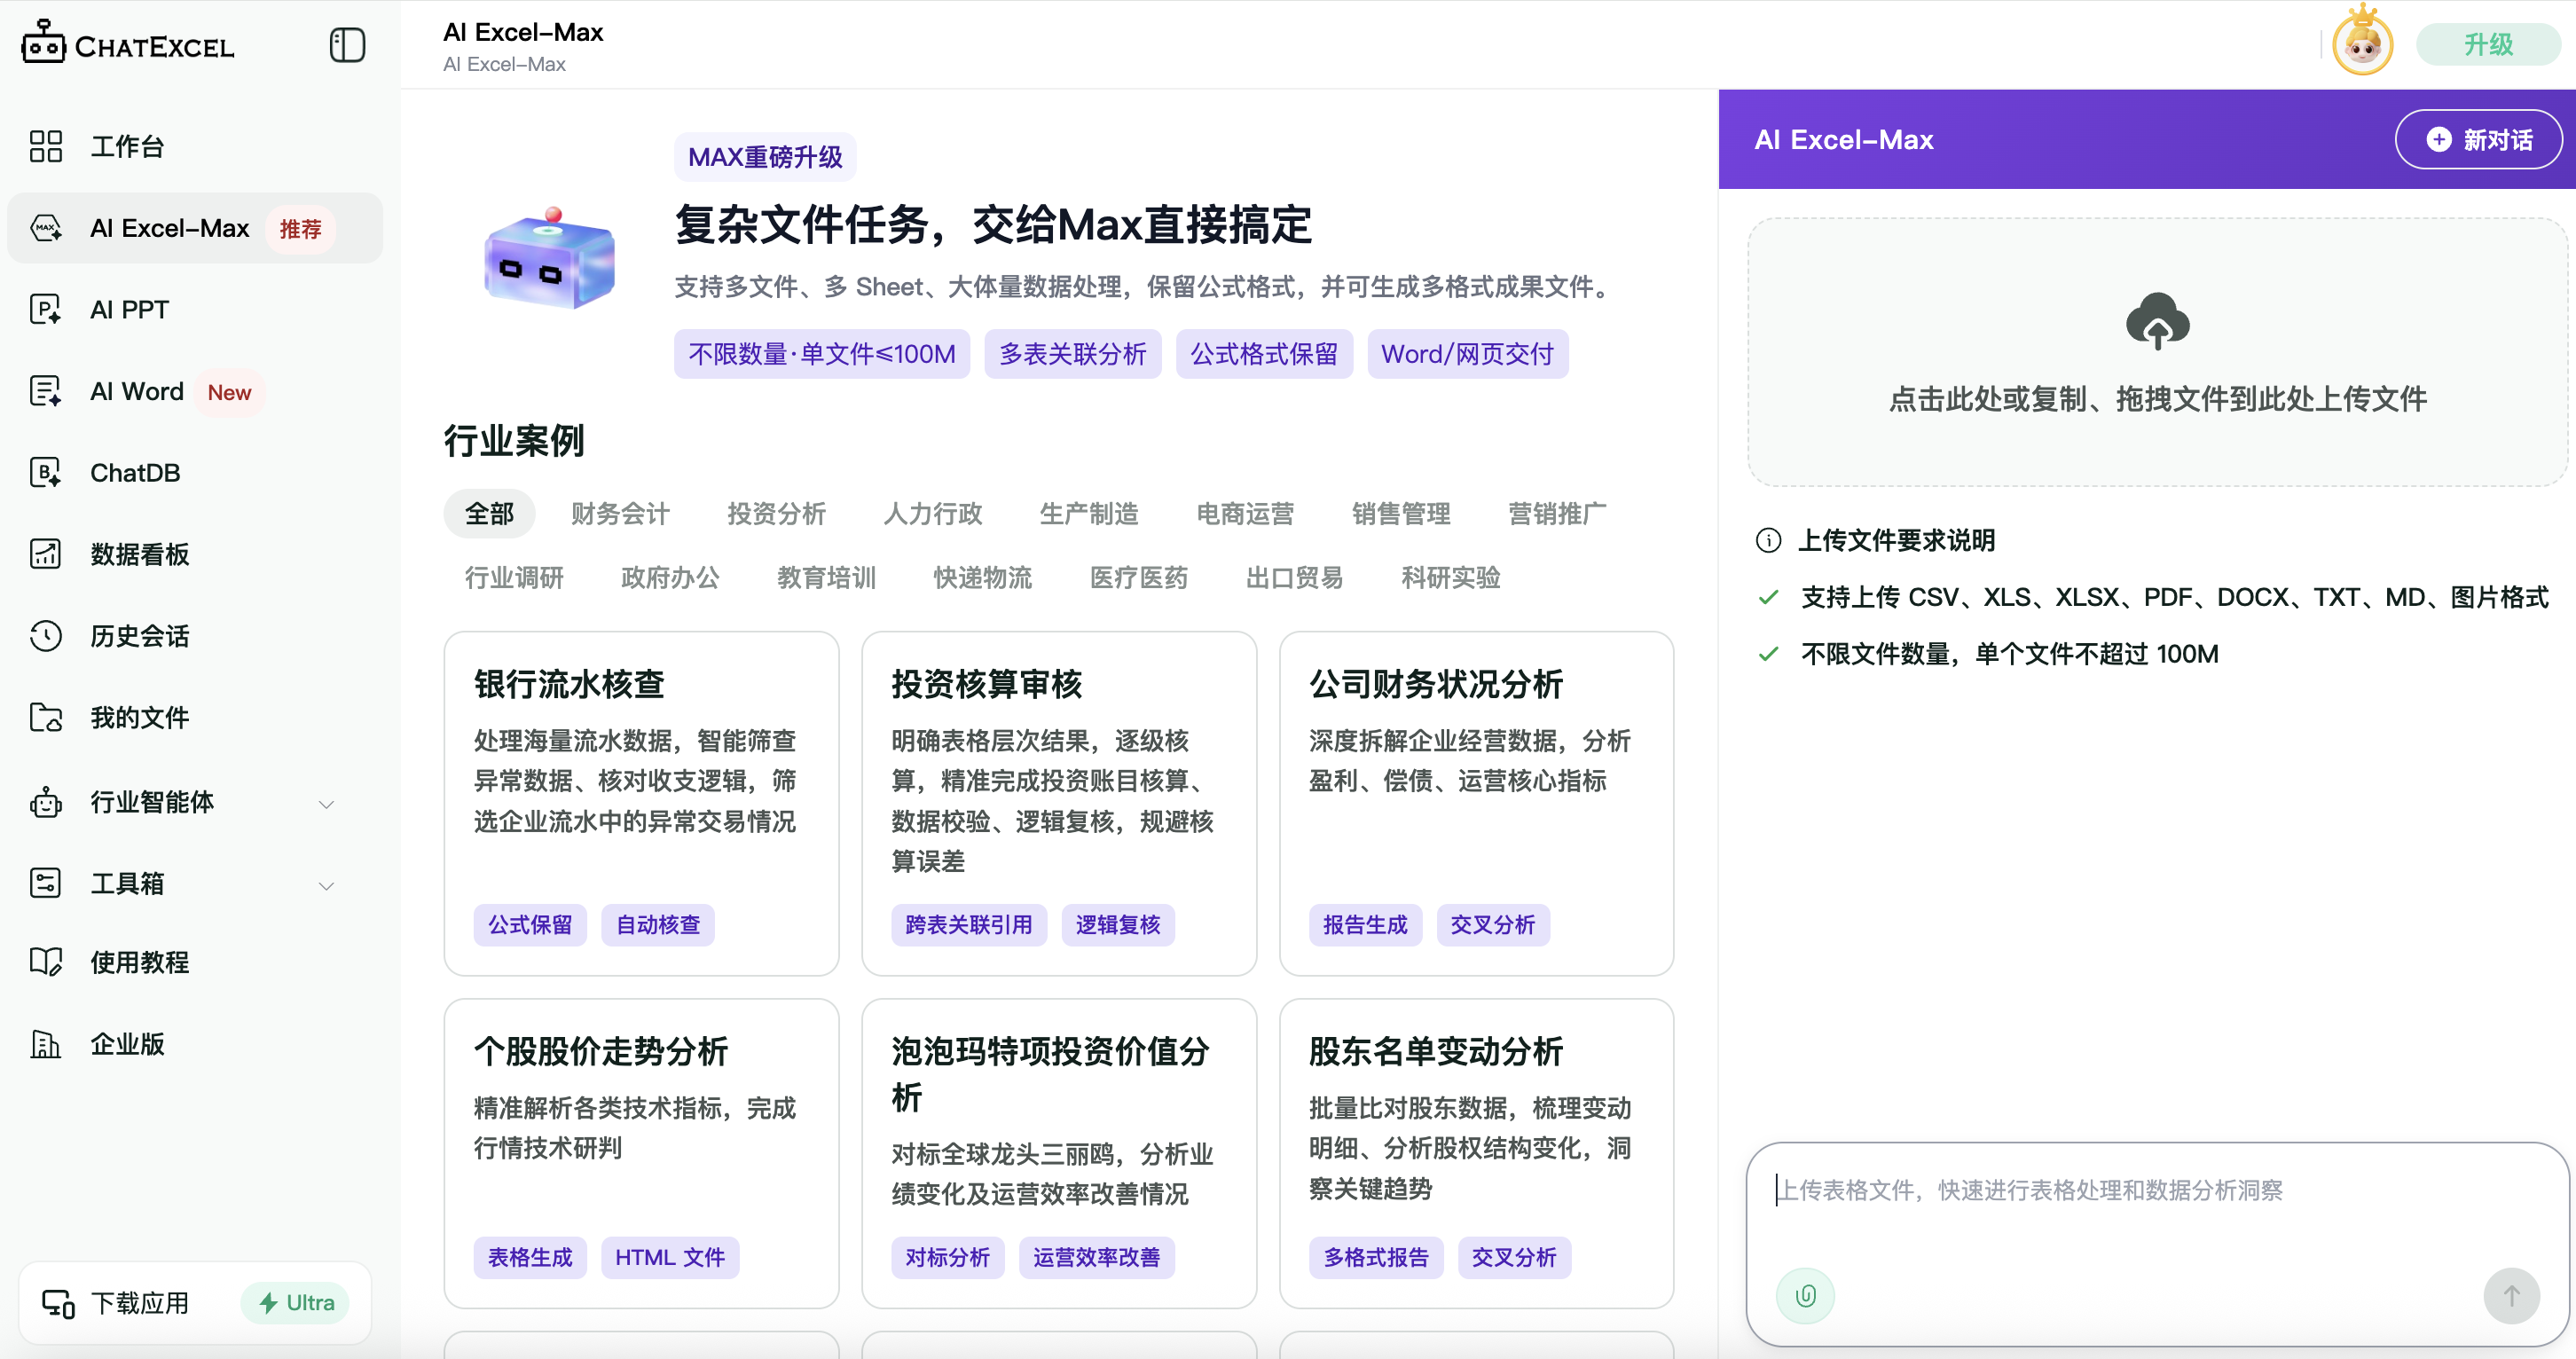The width and height of the screenshot is (2576, 1359).
Task: Click the 升级 upgrade button
Action: click(2488, 44)
